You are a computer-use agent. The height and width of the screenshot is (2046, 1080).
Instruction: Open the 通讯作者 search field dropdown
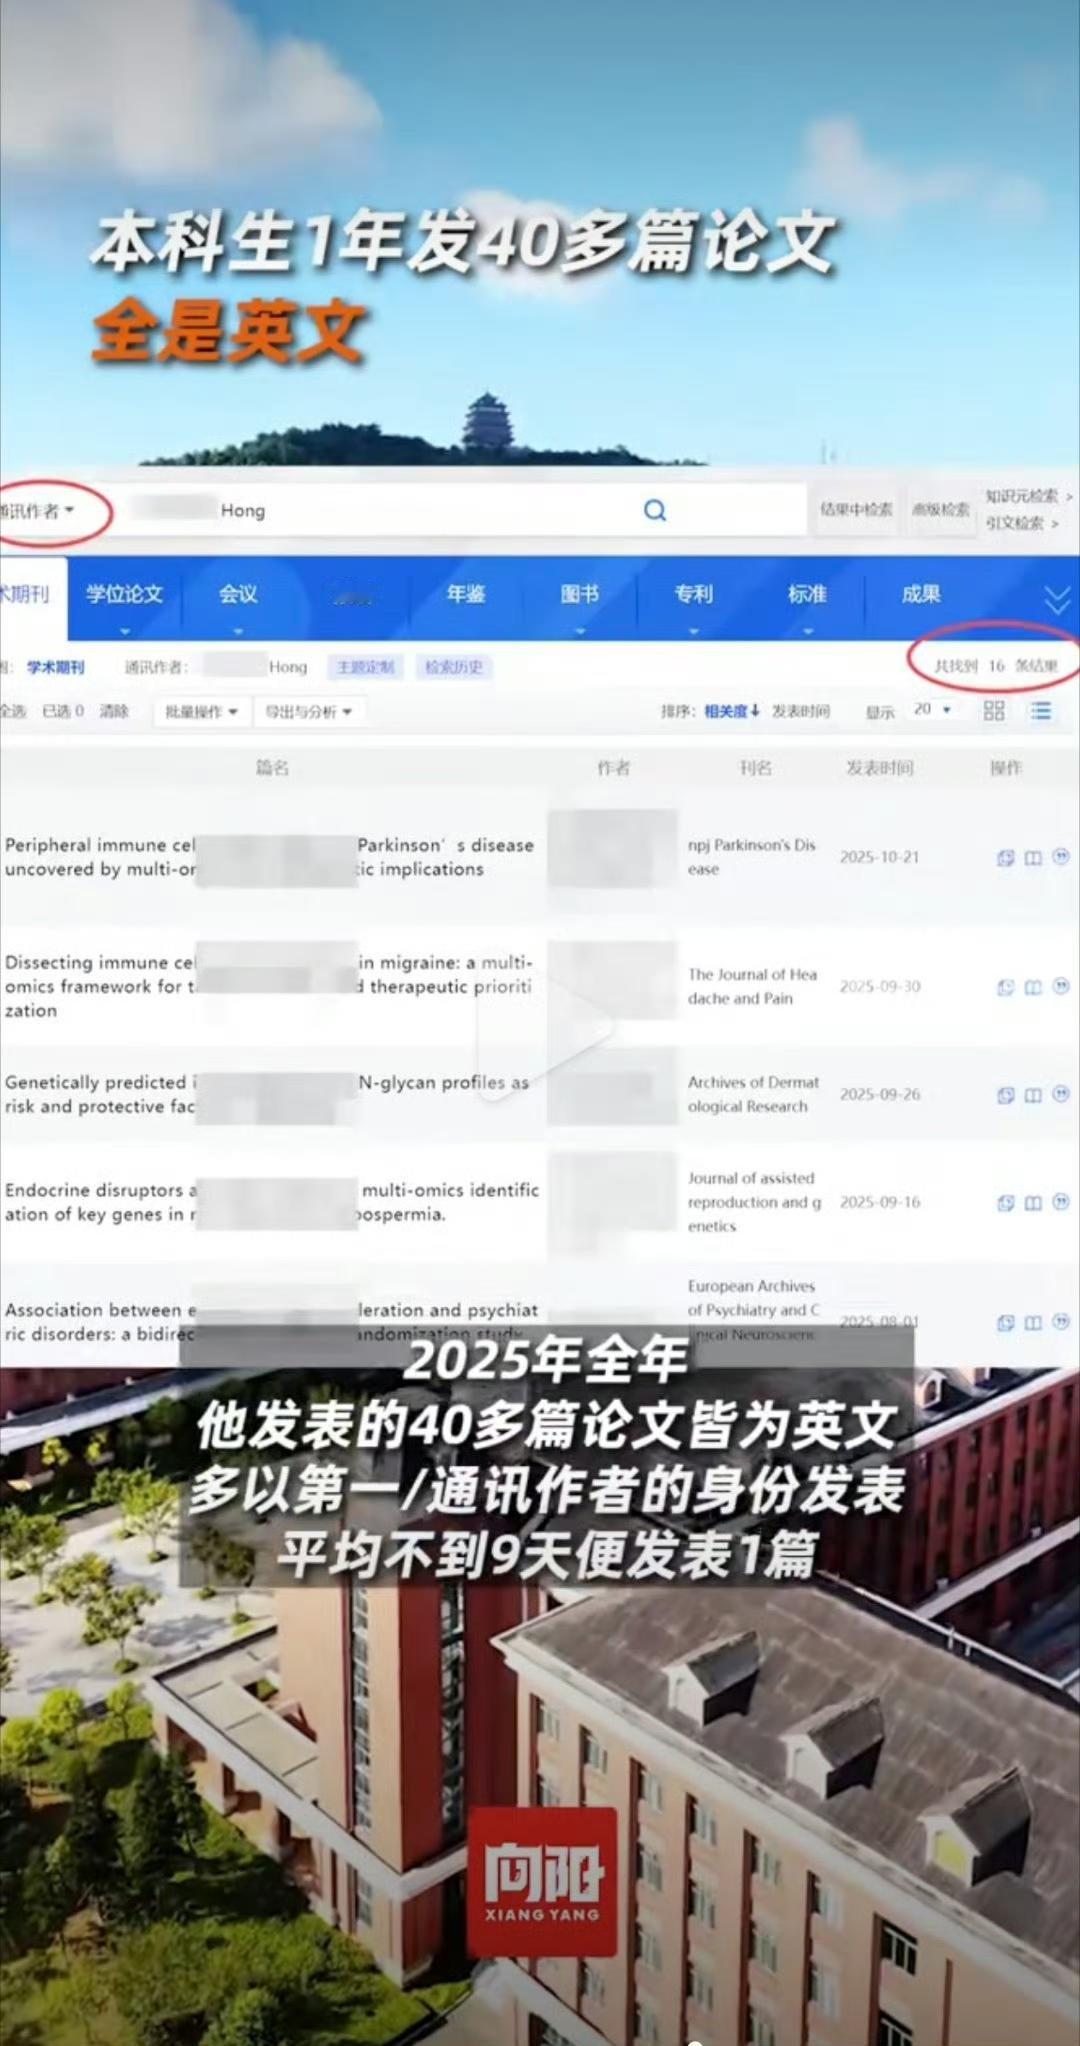point(38,510)
